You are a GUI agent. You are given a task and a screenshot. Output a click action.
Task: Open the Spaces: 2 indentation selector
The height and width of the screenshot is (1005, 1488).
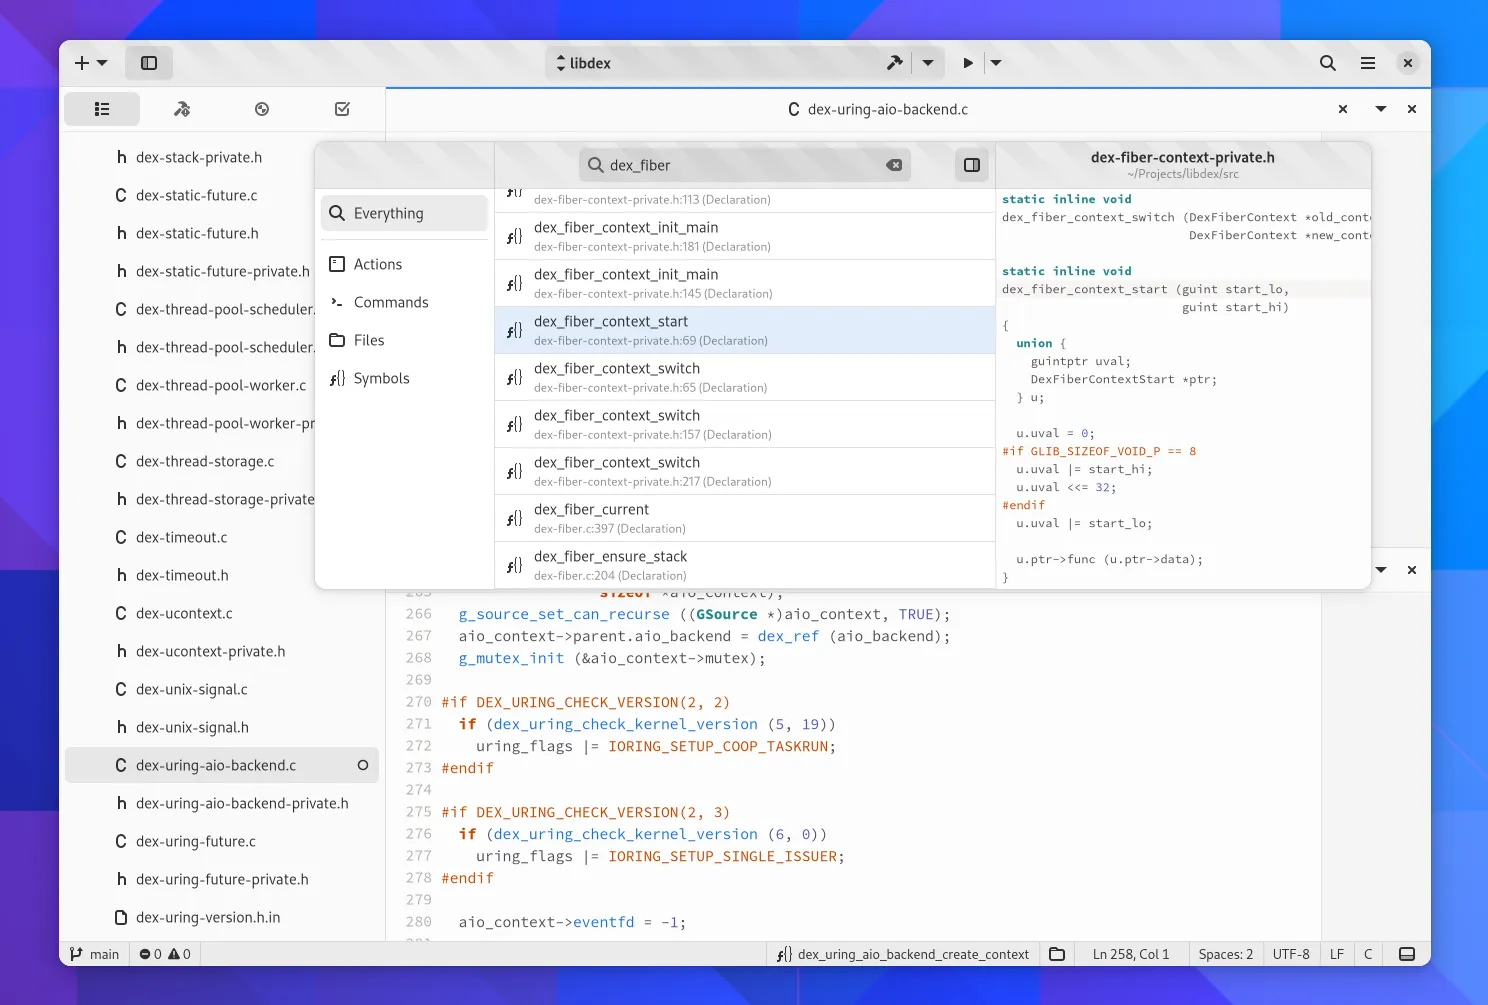1225,954
